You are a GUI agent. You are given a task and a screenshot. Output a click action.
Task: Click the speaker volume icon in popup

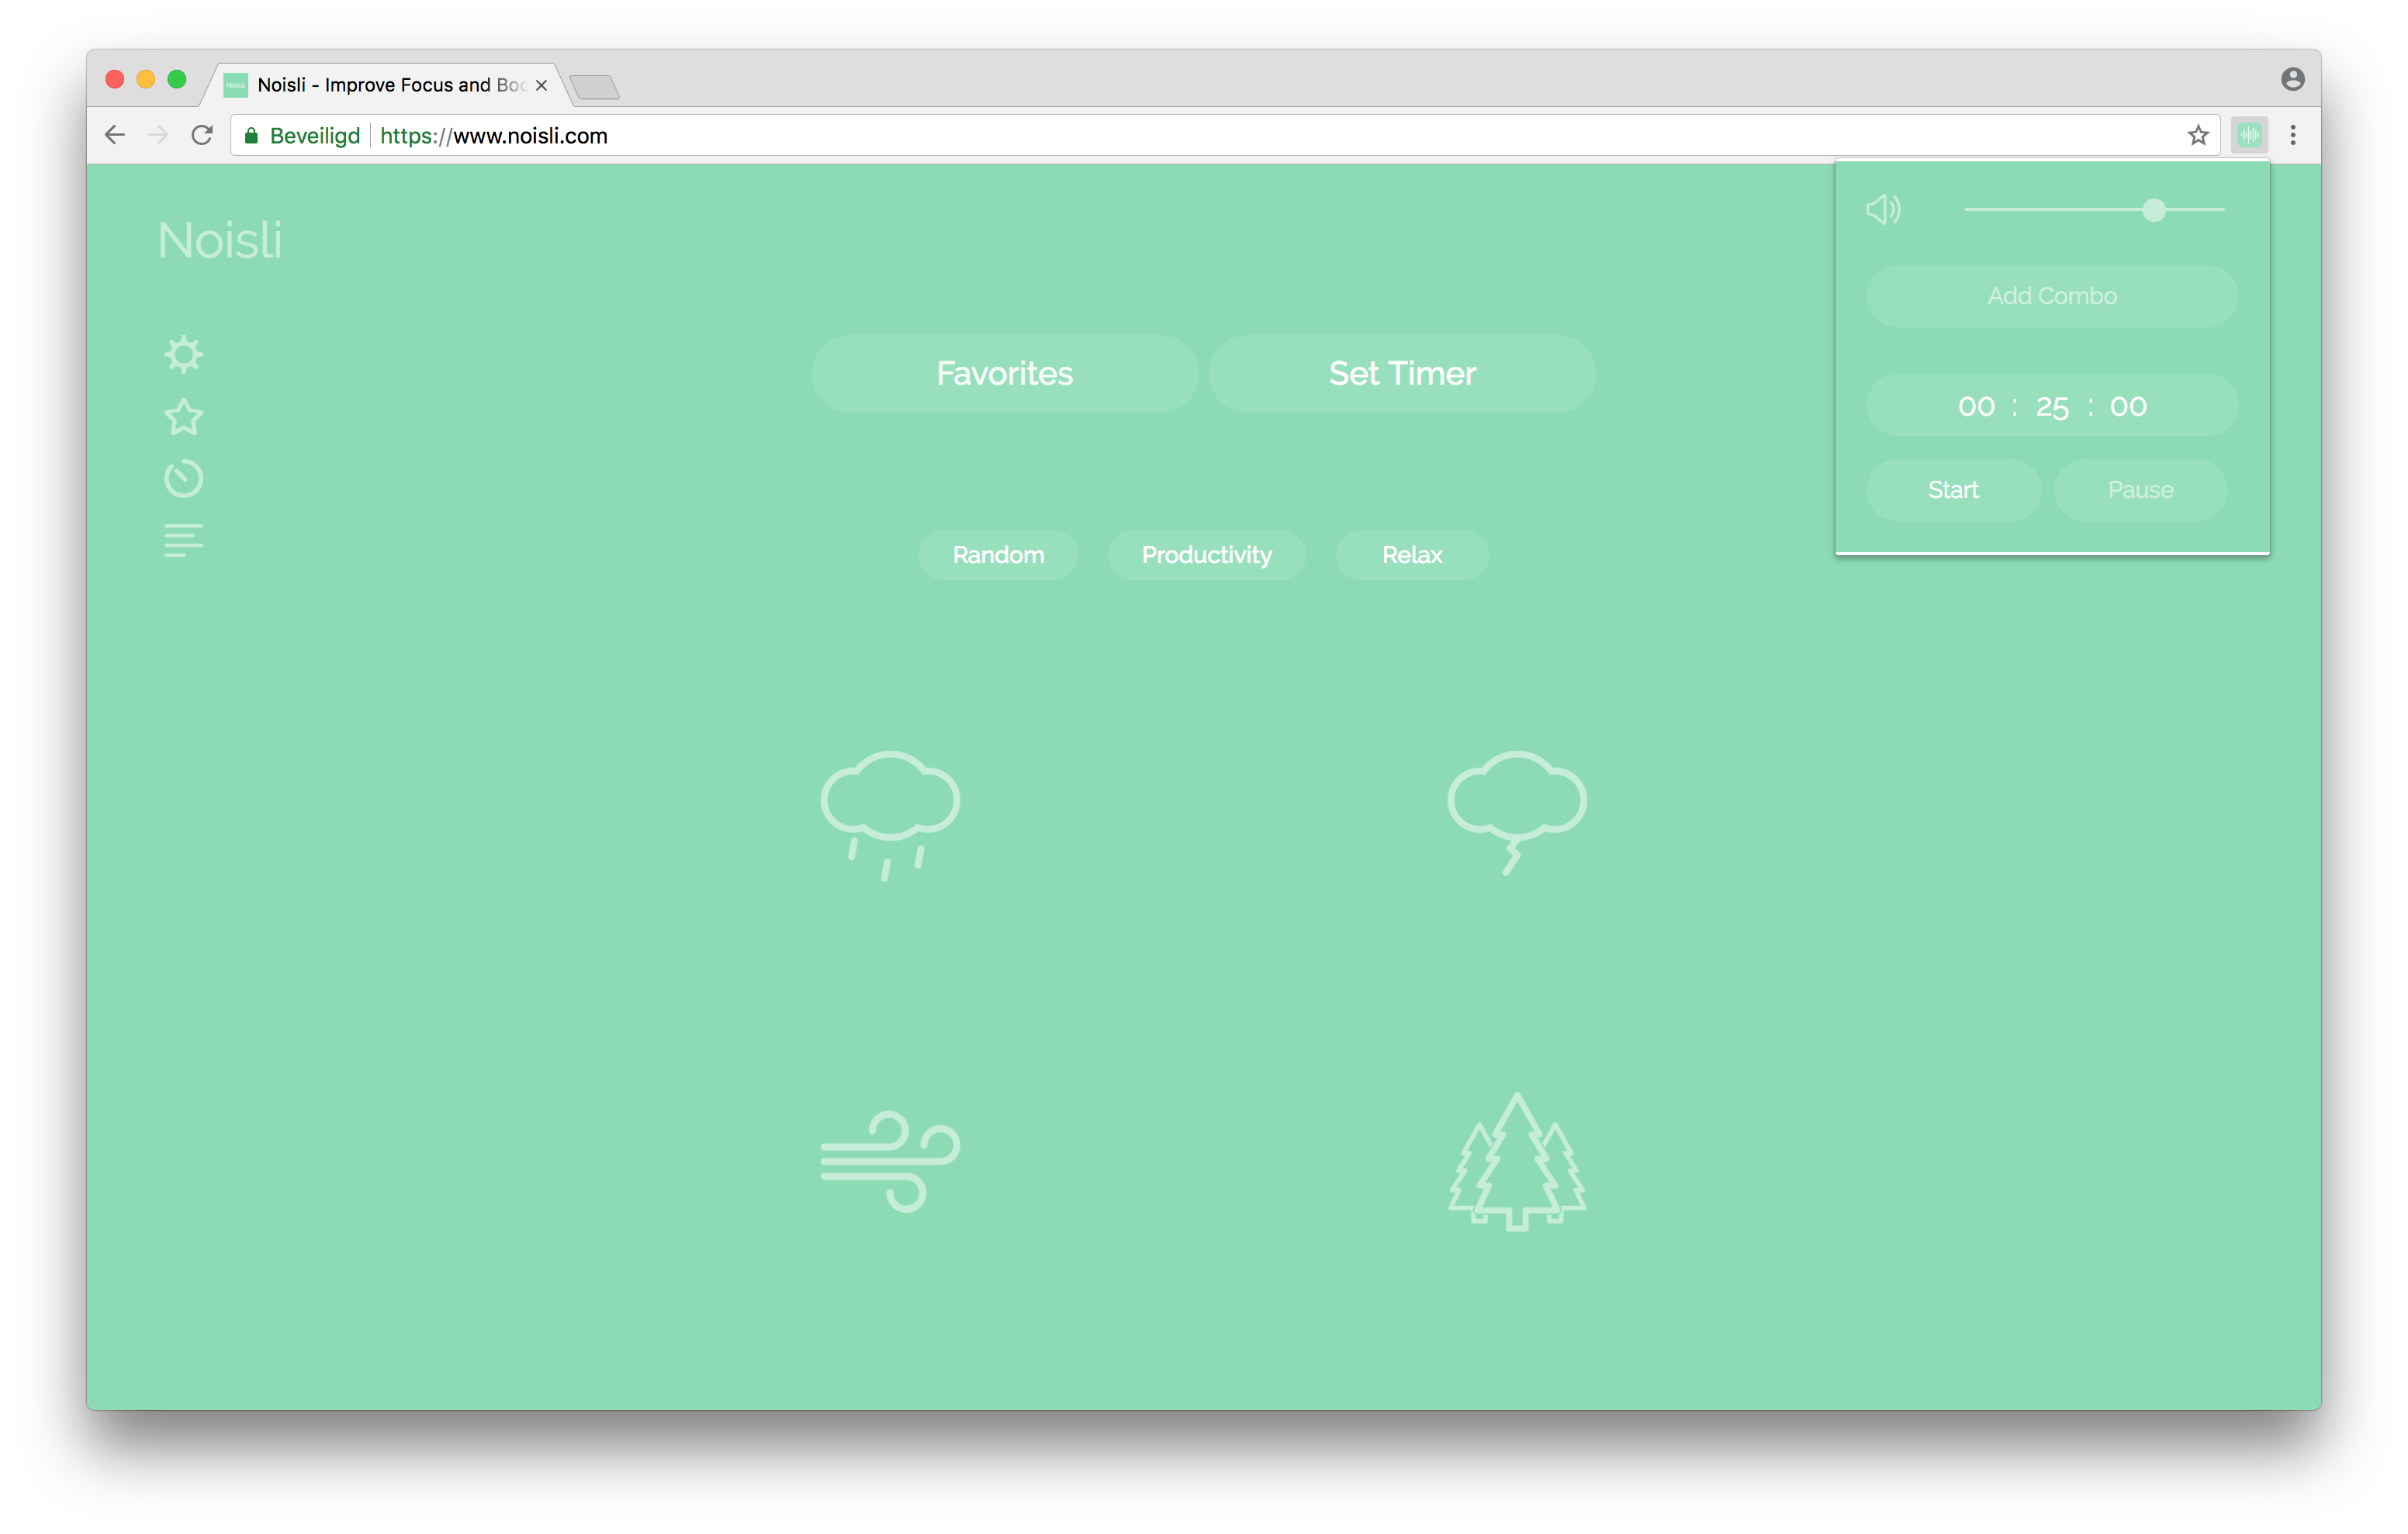pos(1883,209)
